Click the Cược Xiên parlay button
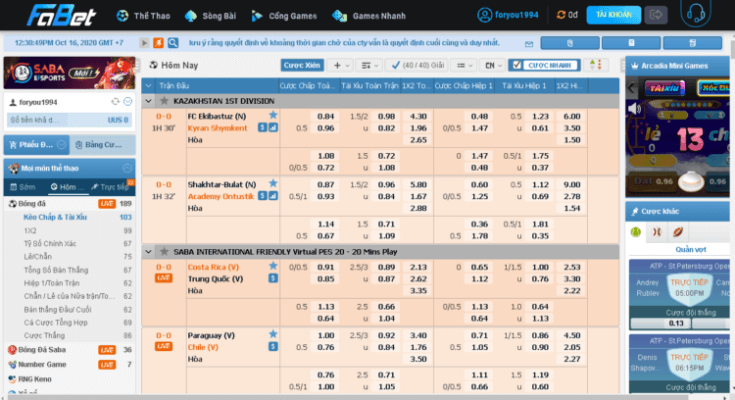This screenshot has width=735, height=400. (303, 65)
